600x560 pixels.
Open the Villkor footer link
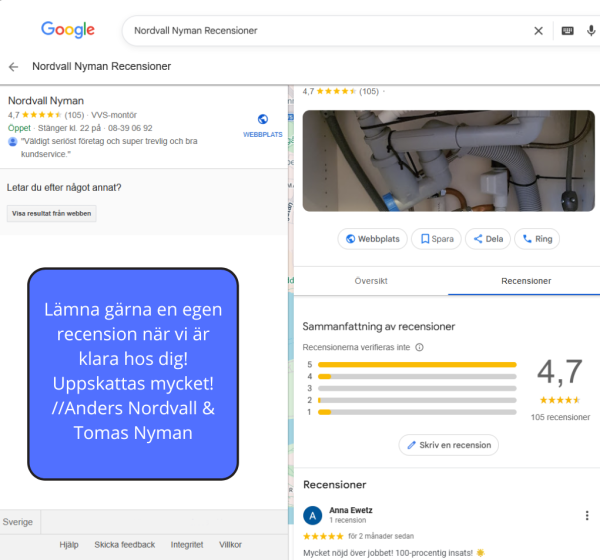coord(230,545)
